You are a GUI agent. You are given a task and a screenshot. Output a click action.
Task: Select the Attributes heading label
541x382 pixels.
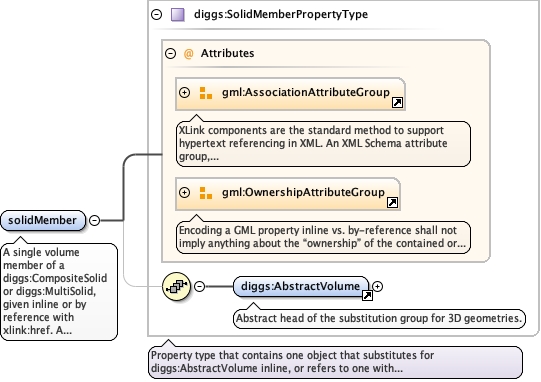227,53
